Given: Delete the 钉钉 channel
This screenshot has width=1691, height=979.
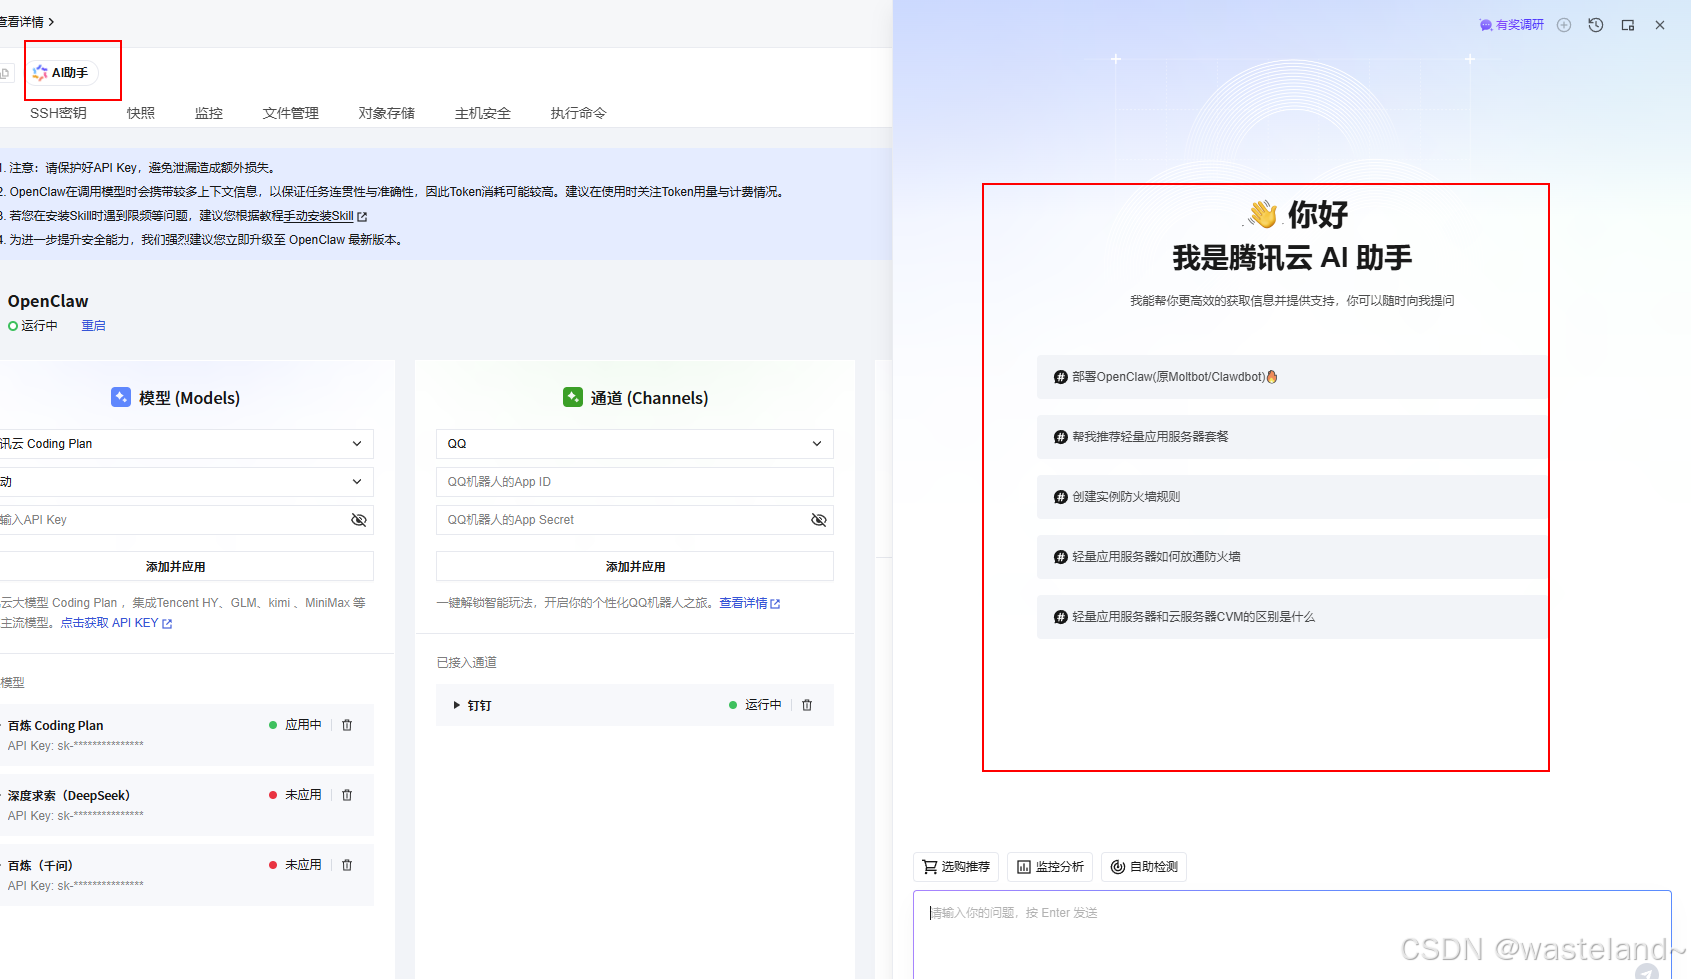Looking at the screenshot, I should (807, 705).
